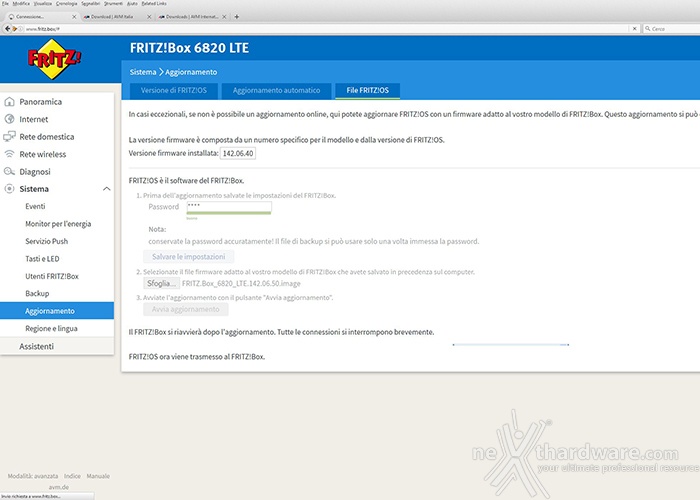Click the Rete domestica menu label
This screenshot has height=500, width=700.
pos(47,137)
